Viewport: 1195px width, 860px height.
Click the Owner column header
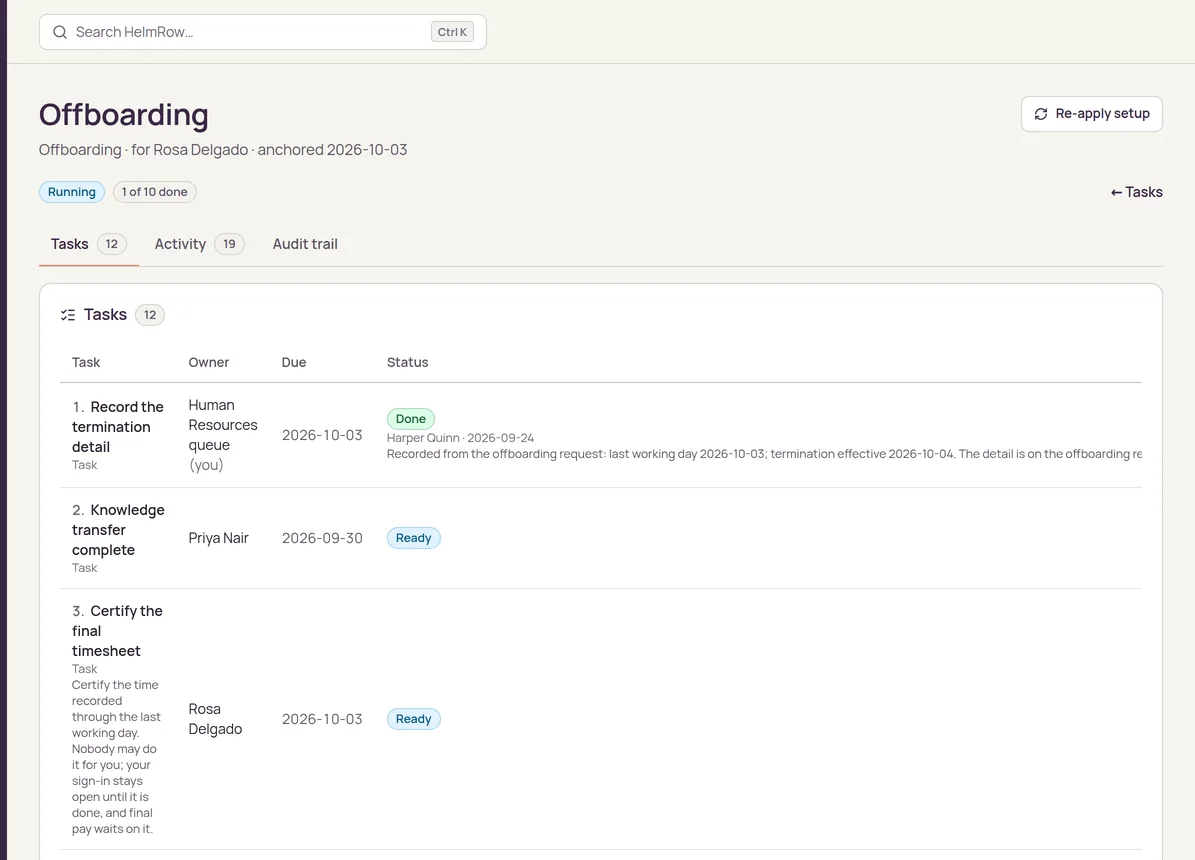coord(209,362)
